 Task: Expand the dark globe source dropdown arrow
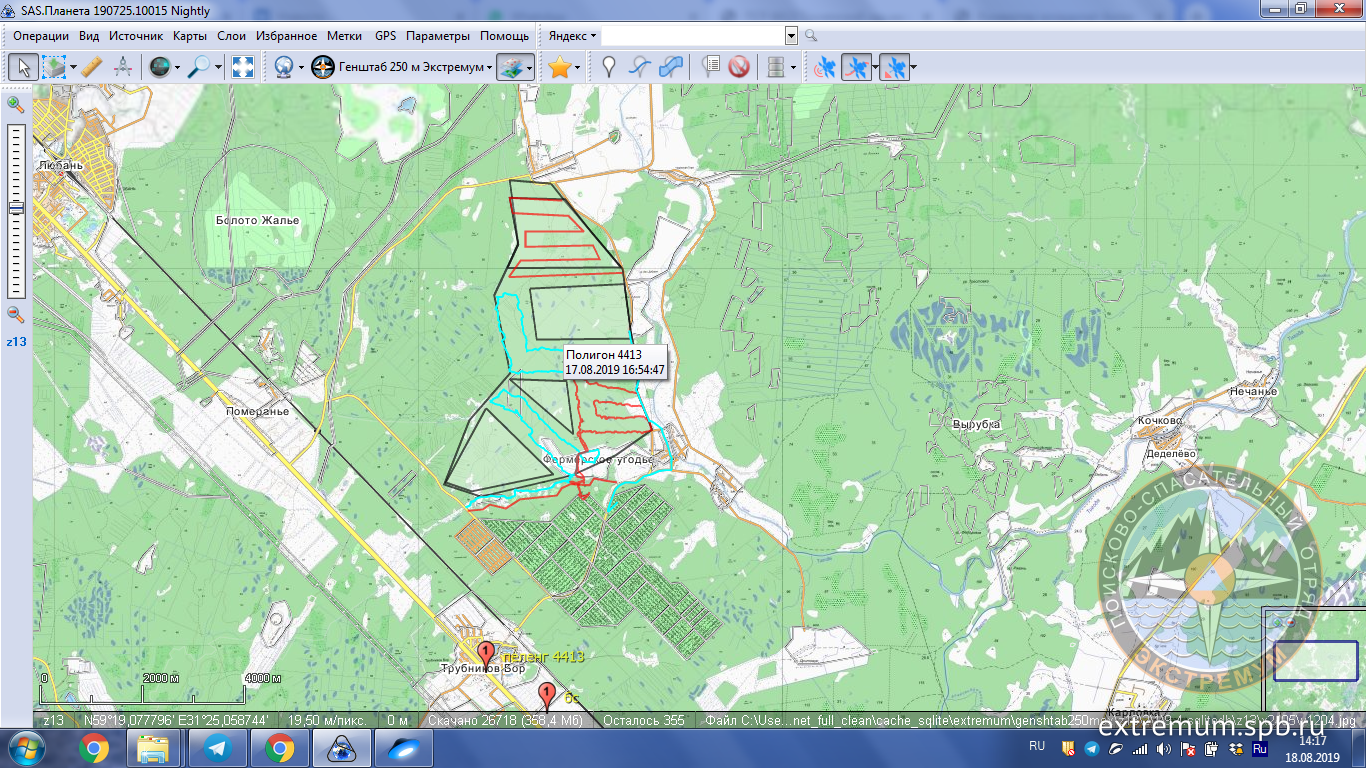click(177, 67)
